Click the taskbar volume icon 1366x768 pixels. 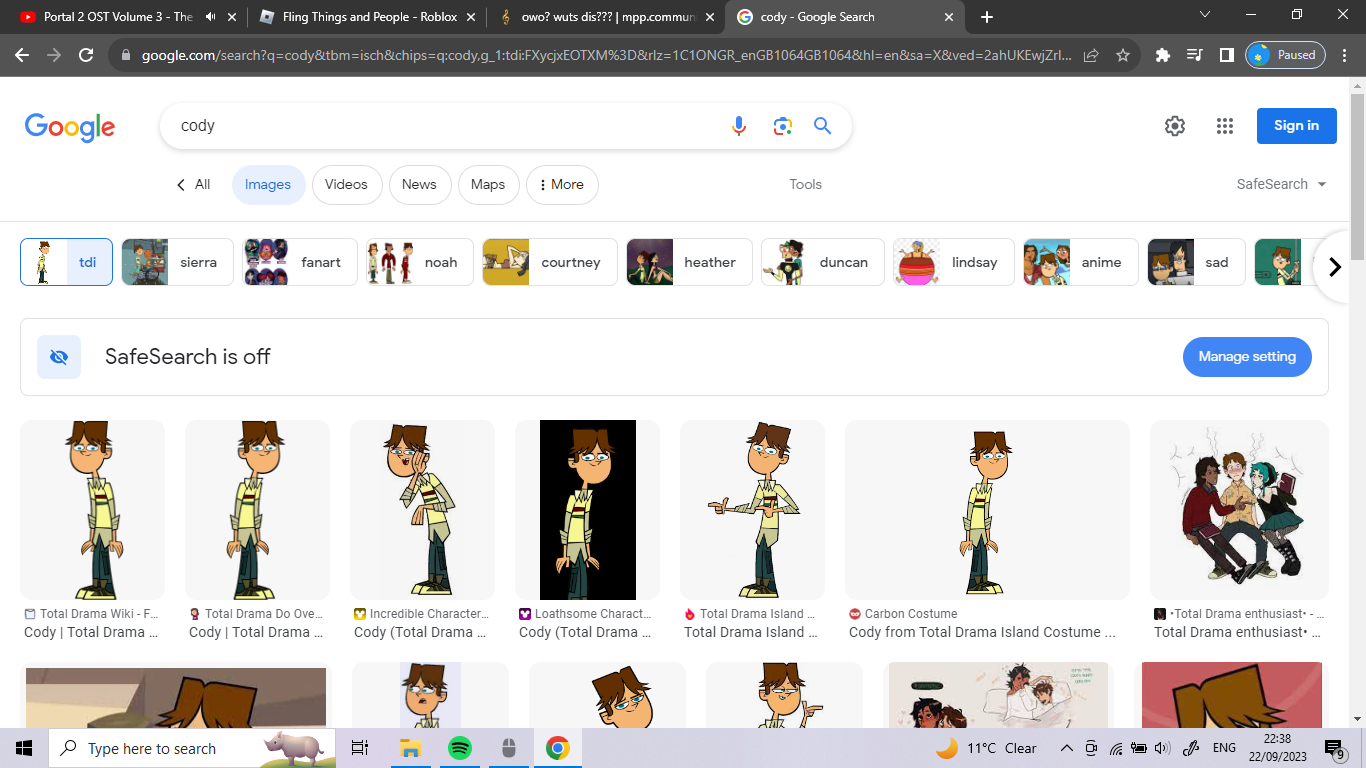coord(1162,748)
